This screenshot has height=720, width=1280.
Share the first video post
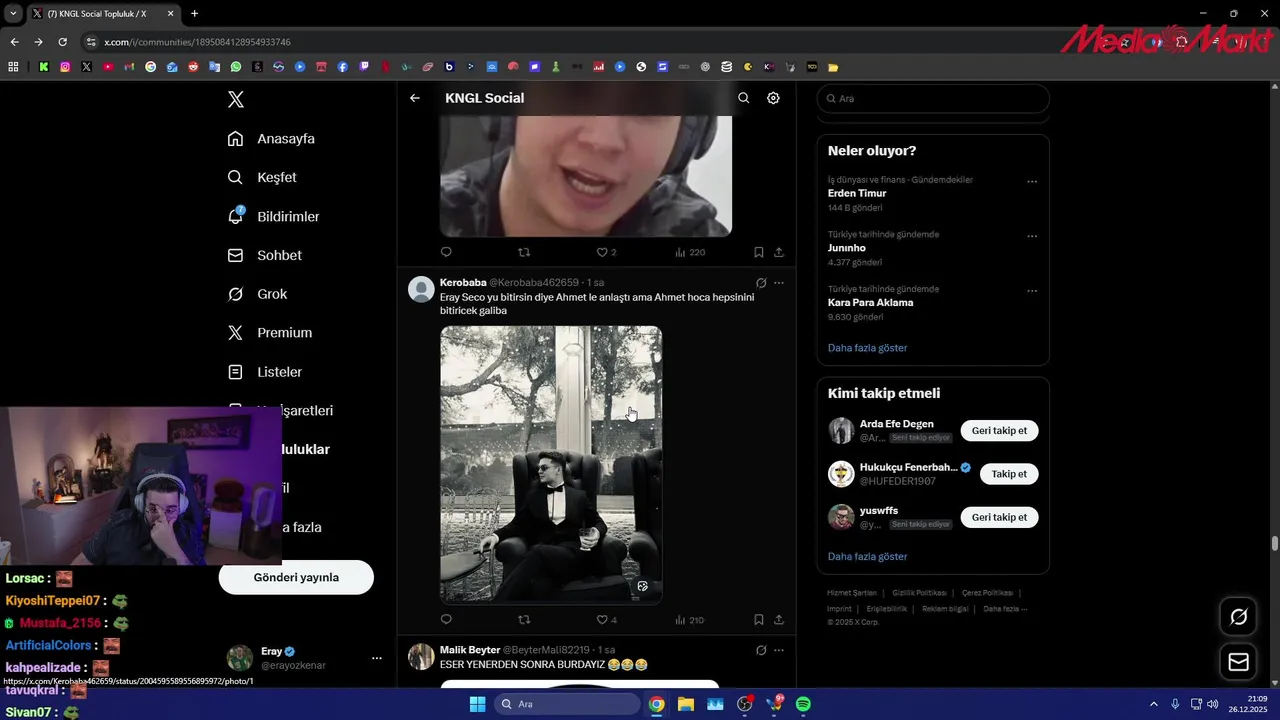pos(779,252)
